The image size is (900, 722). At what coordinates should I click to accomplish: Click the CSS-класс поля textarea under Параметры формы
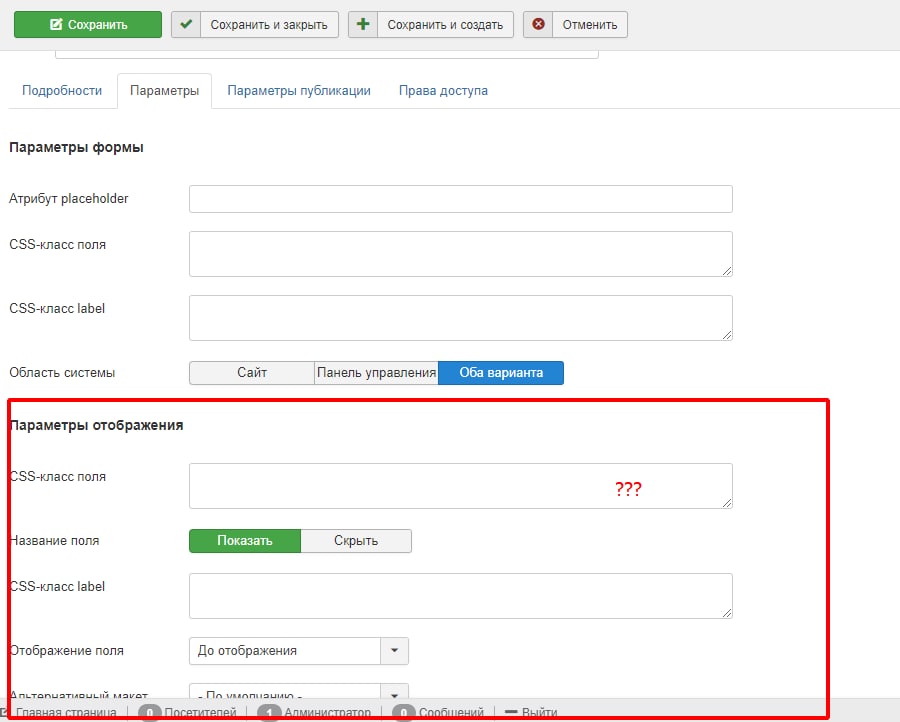461,254
